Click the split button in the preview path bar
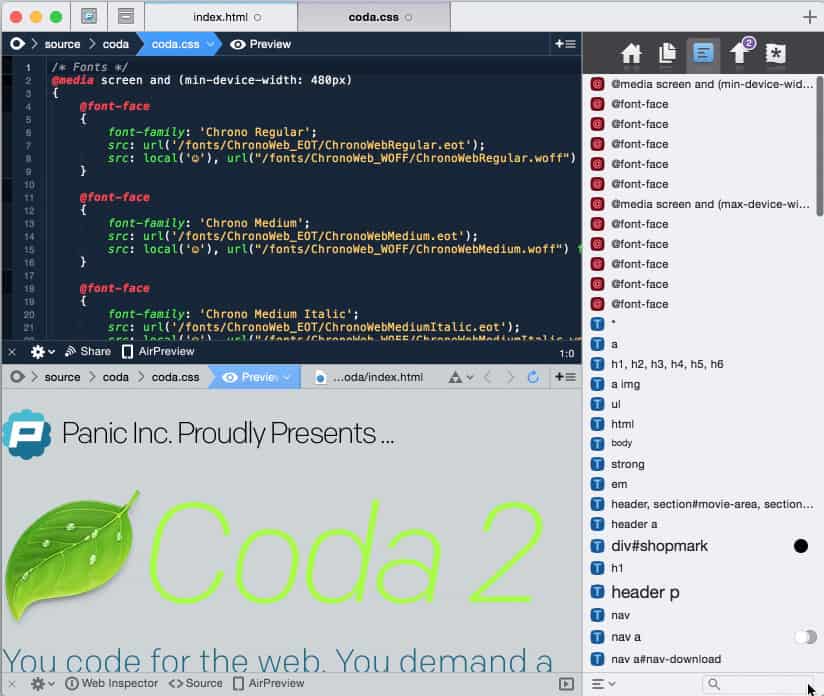824x696 pixels. (565, 377)
